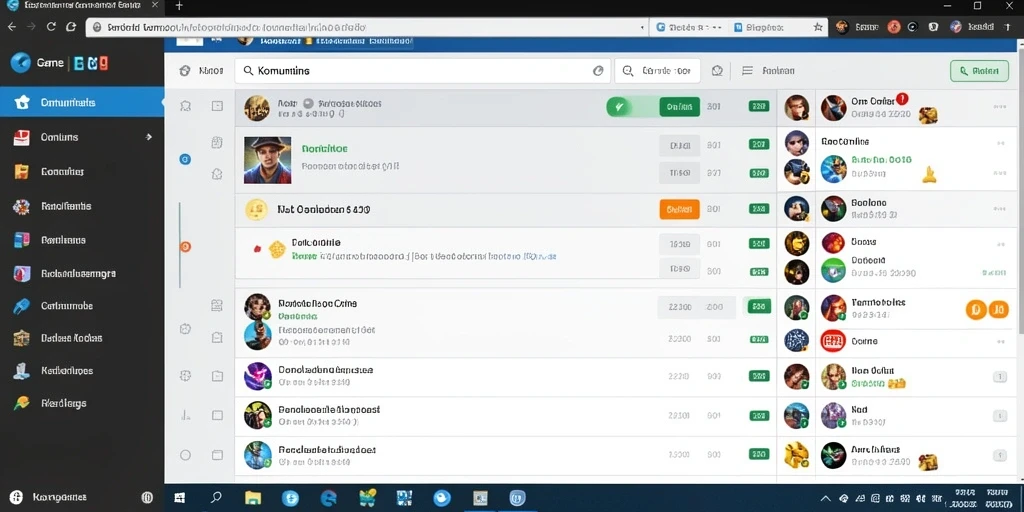Expand hidden tray icons chevron
Screen dimensions: 1024x512
pos(825,498)
